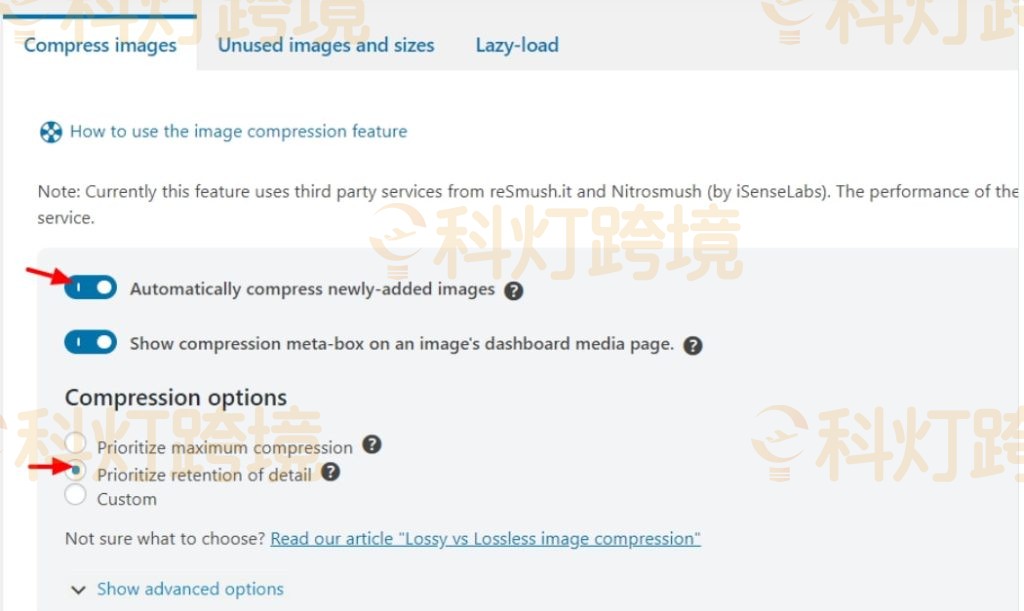Screen dimensions: 1024x611
Task: Switch to Unused images and sizes tab
Action: coord(326,45)
